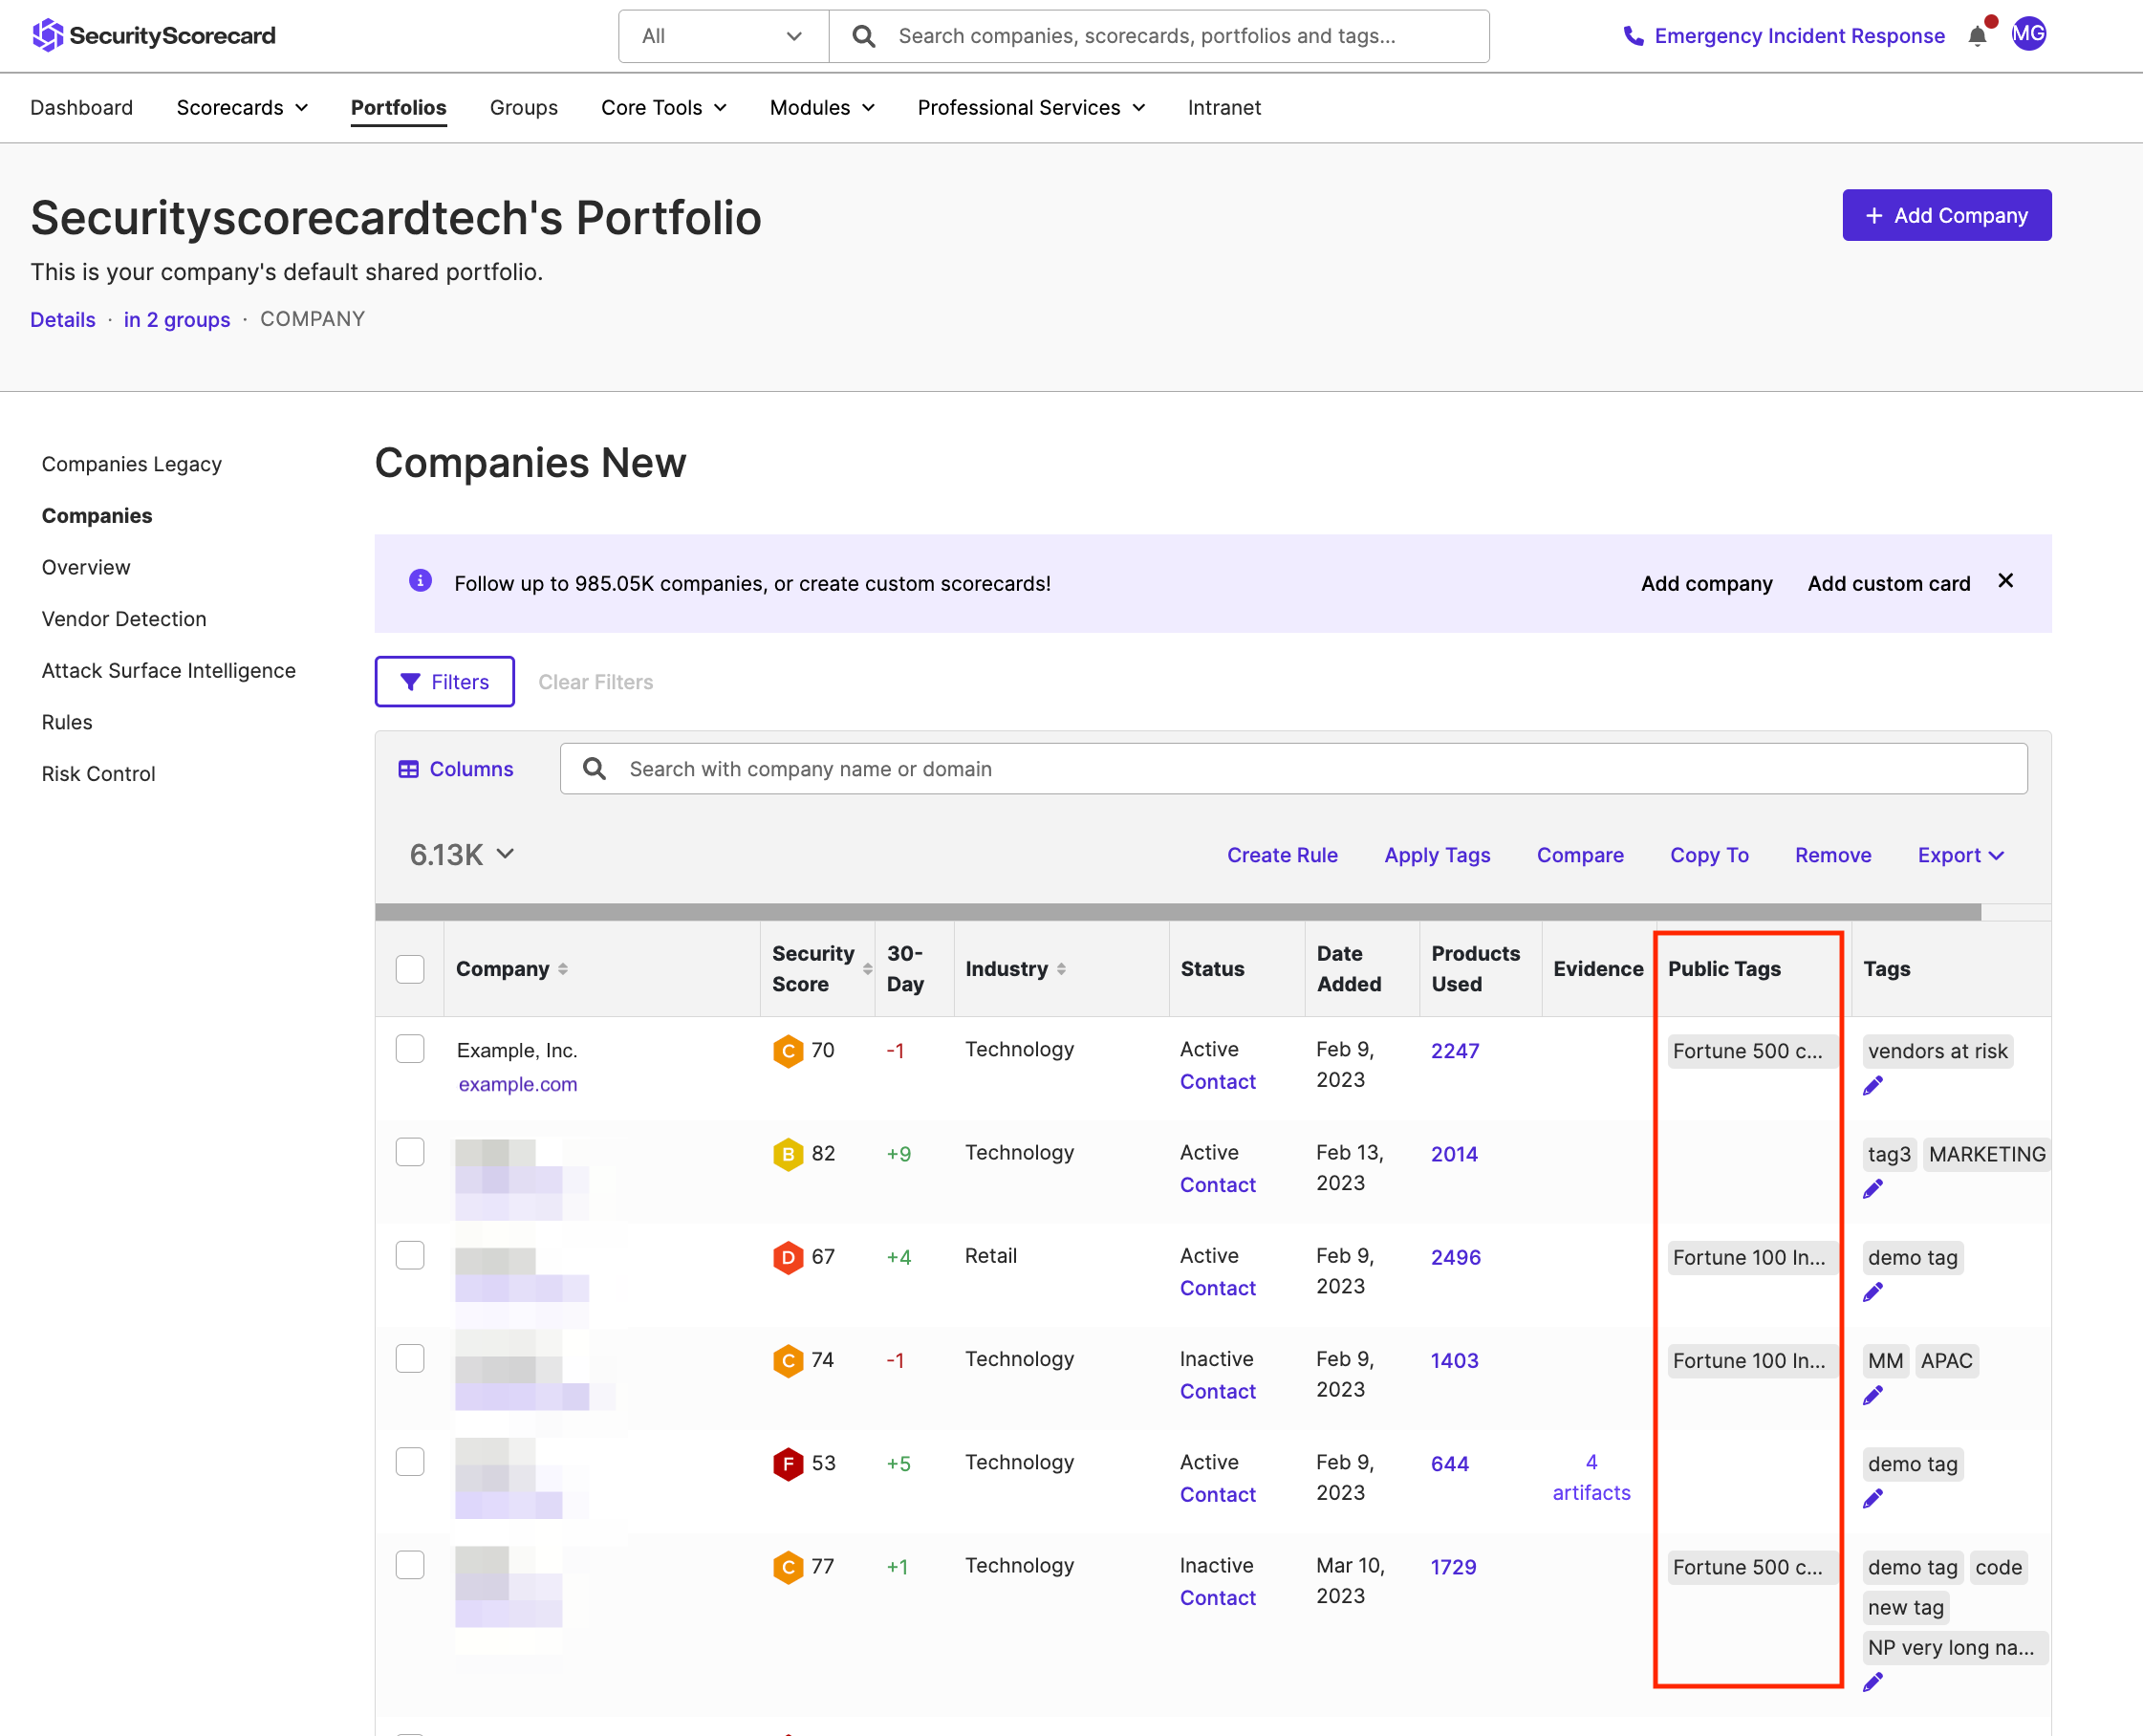Open the notifications bell
Image resolution: width=2143 pixels, height=1736 pixels.
1977,36
